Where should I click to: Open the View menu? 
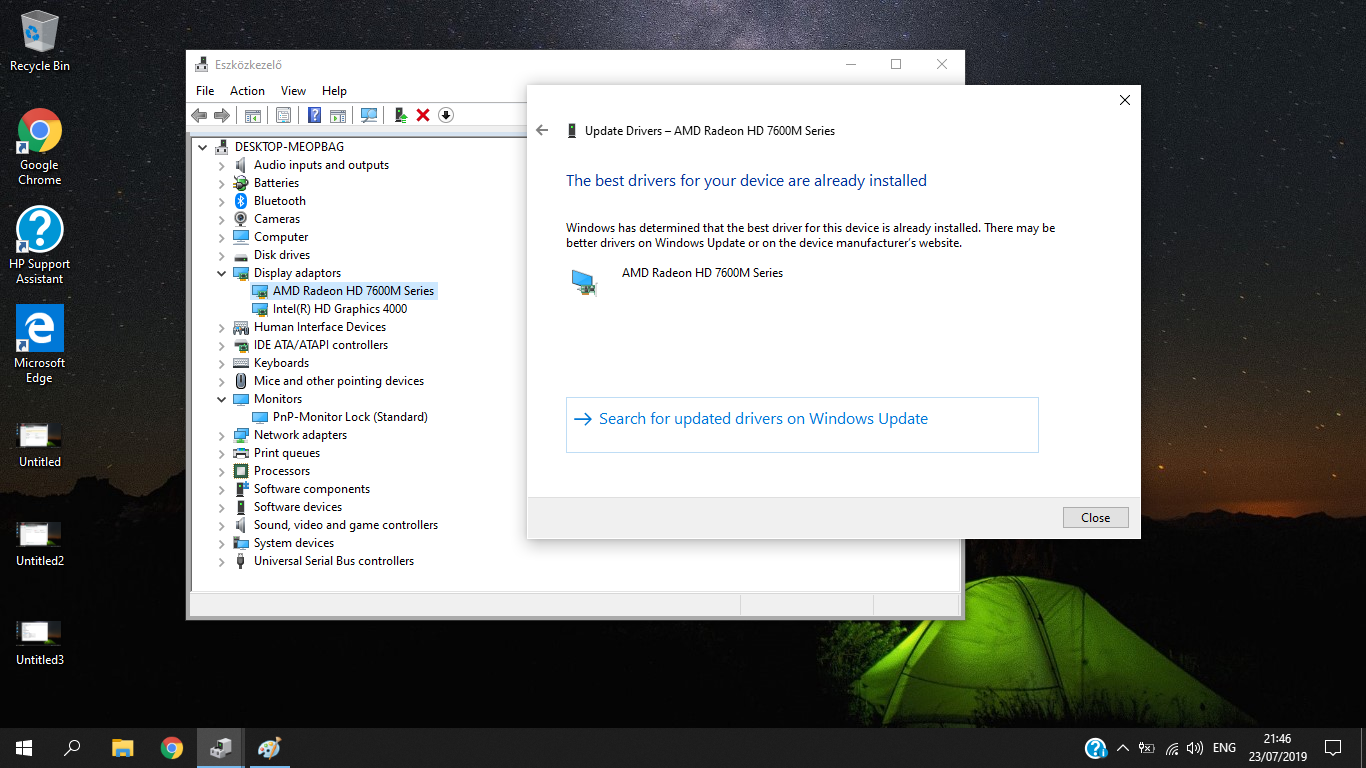[x=292, y=90]
